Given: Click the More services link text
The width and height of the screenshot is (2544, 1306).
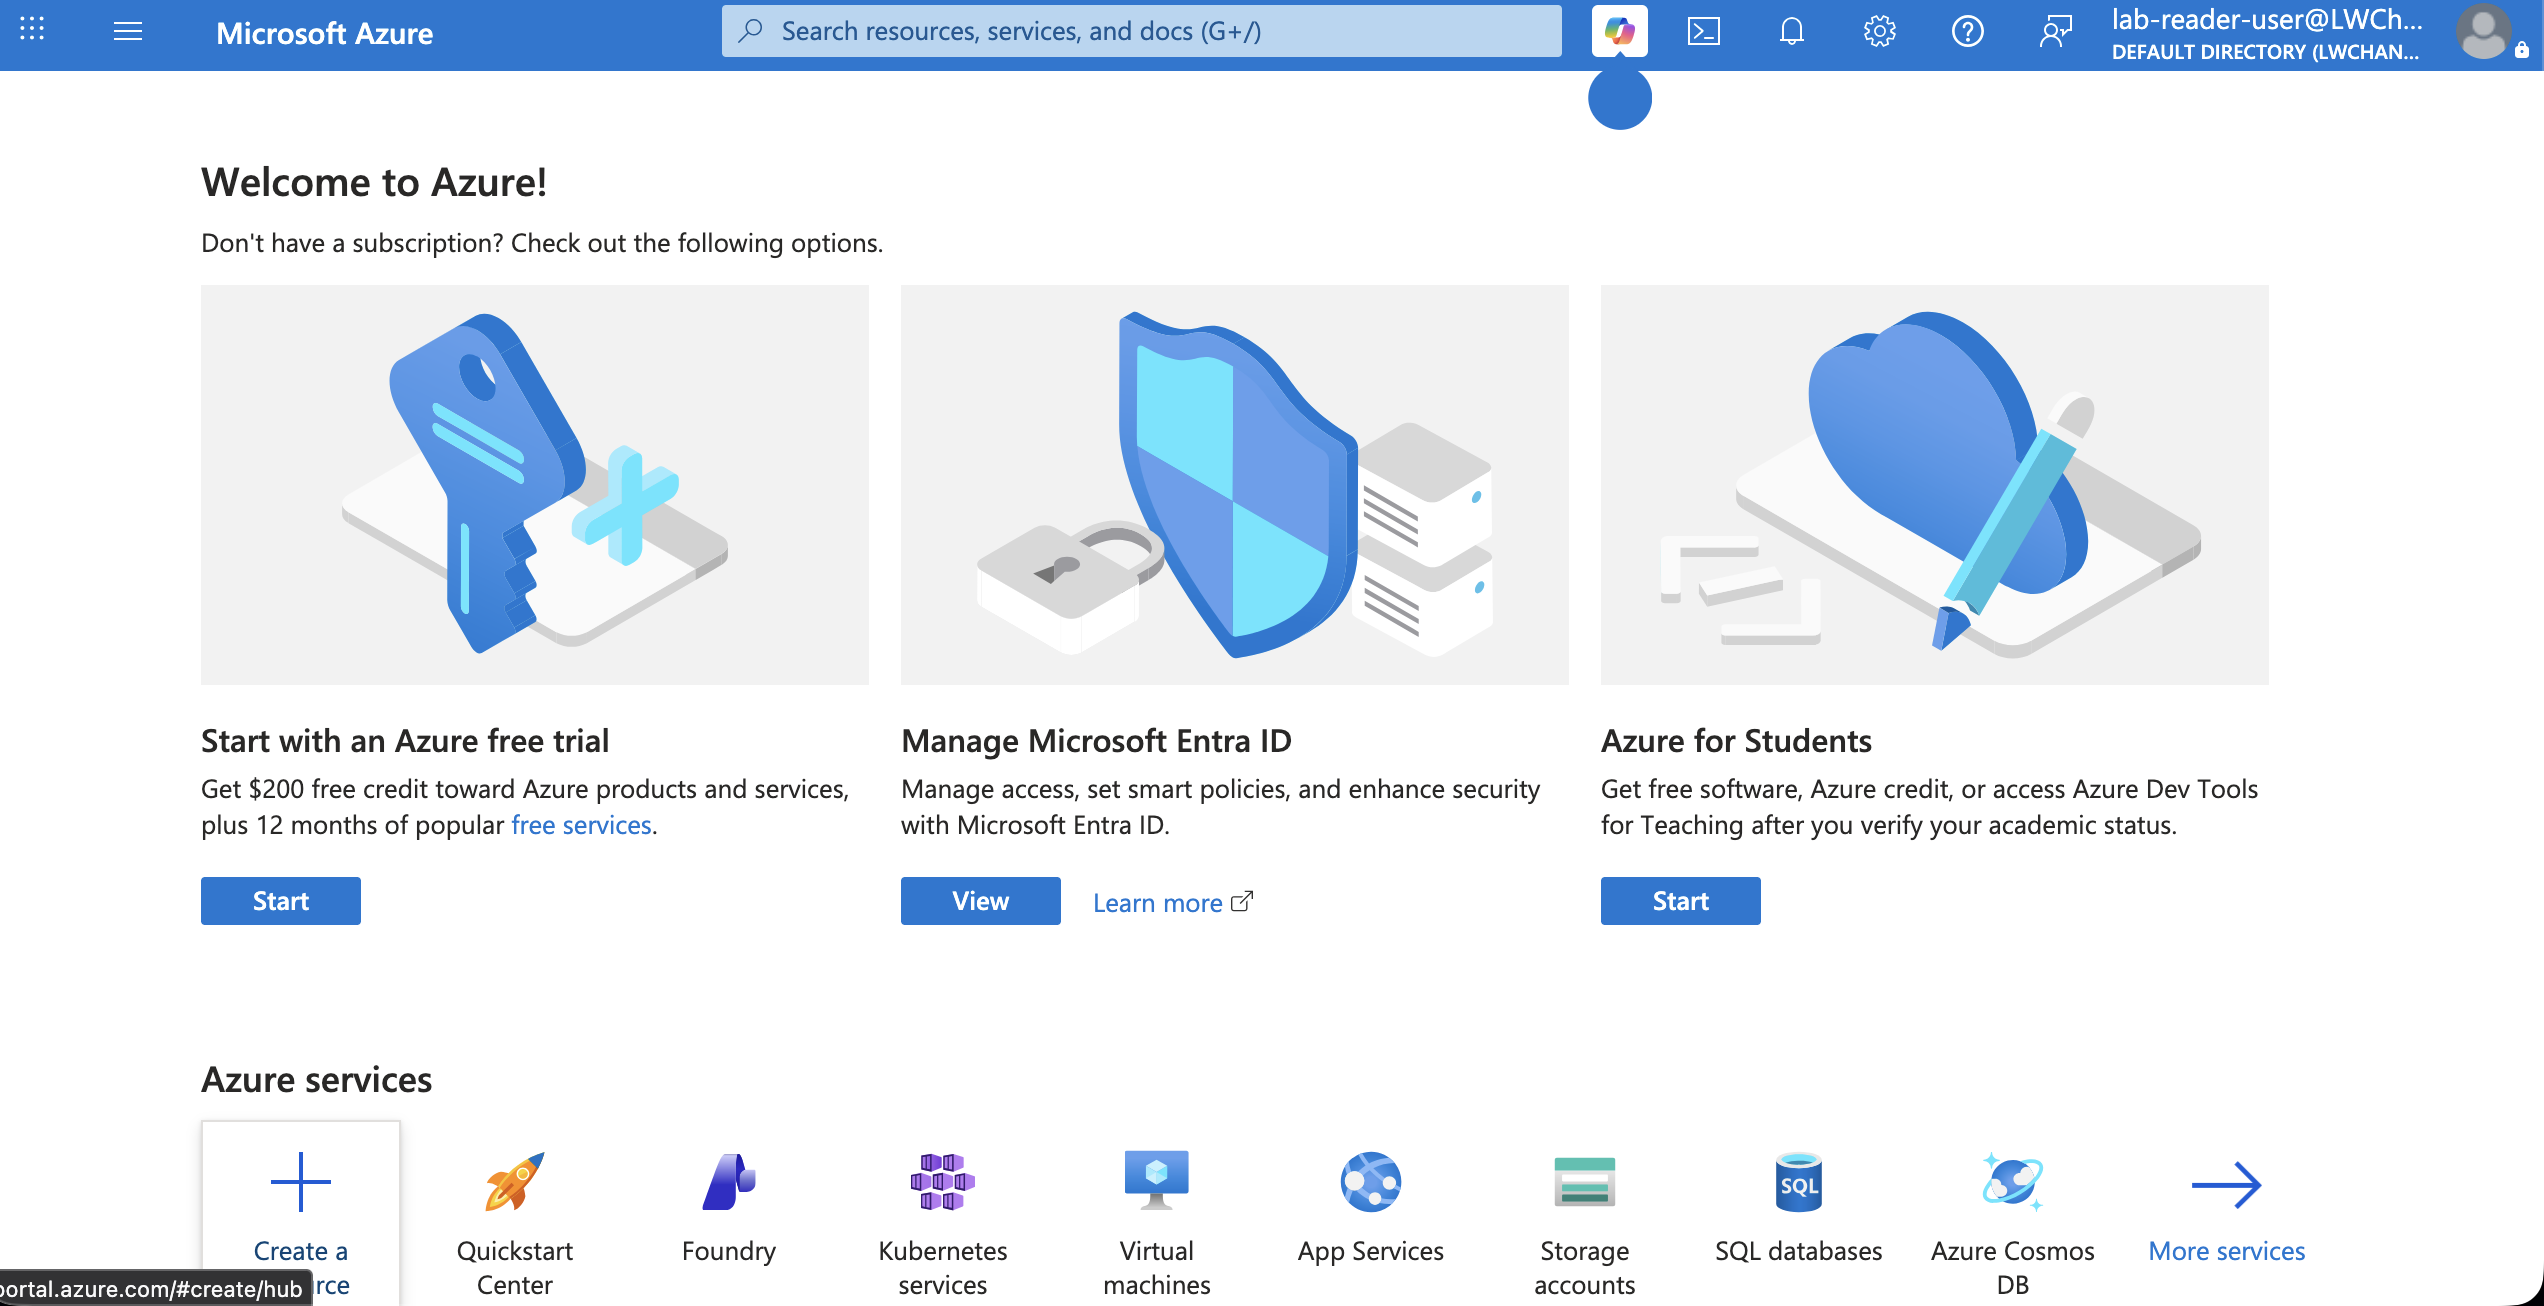Looking at the screenshot, I should 2227,1251.
